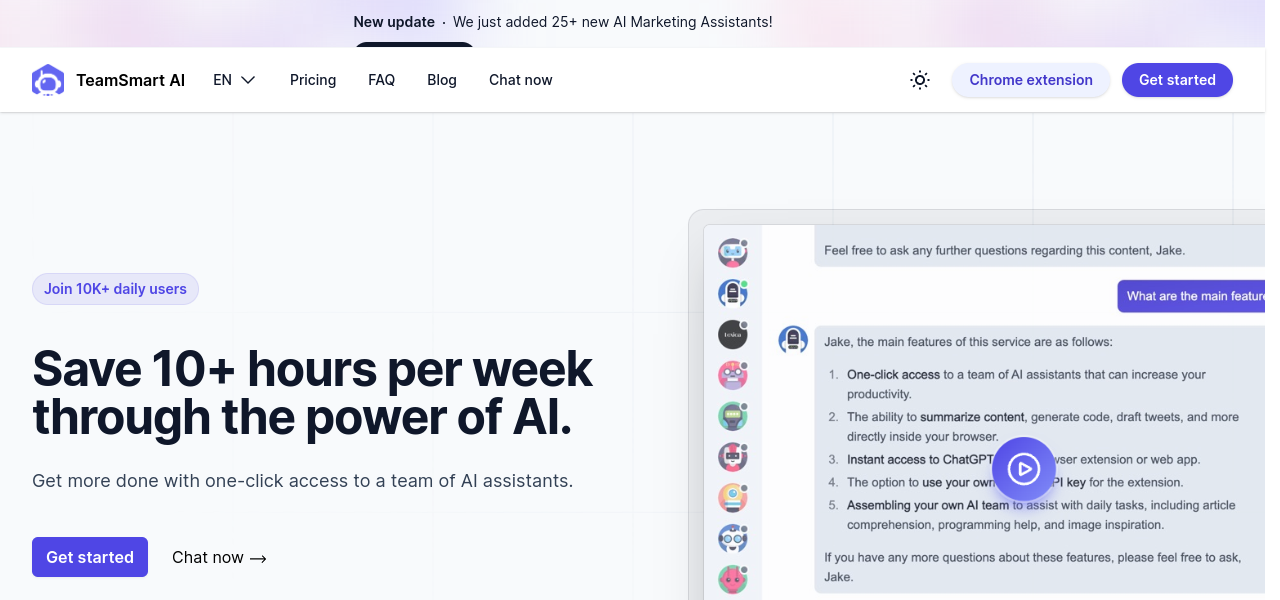This screenshot has height=600, width=1280.
Task: Click the Join 10K+ daily users badge
Action: click(115, 289)
